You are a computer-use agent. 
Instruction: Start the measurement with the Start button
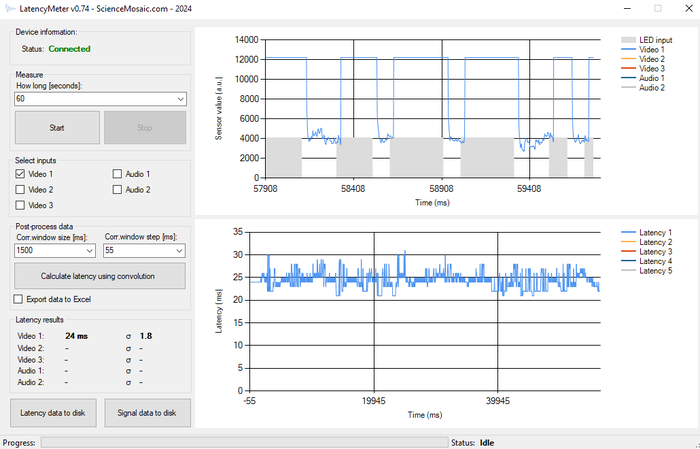tap(57, 128)
